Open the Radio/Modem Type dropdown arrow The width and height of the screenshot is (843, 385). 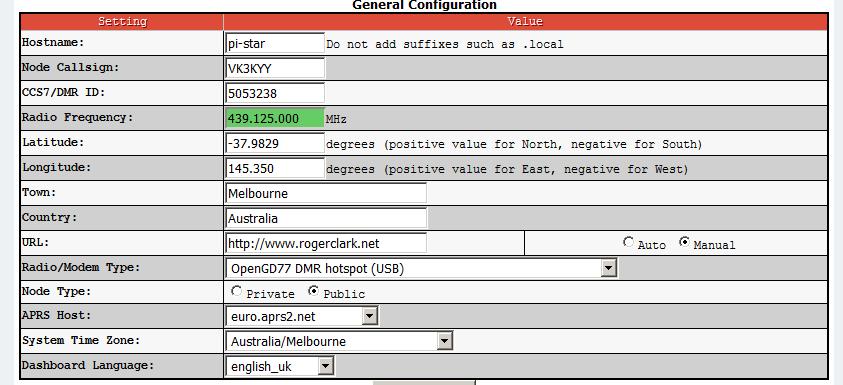pos(608,268)
